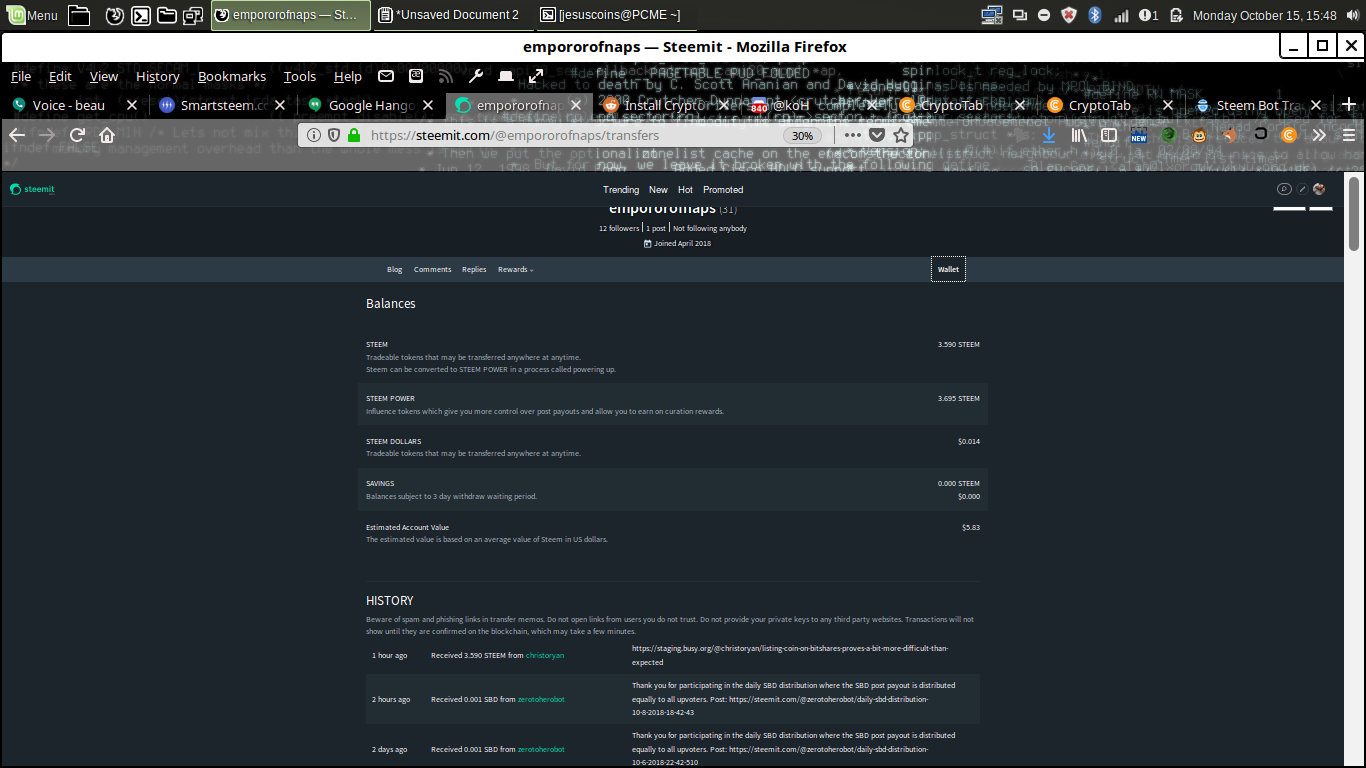
Task: Open the File menu
Action: point(21,76)
